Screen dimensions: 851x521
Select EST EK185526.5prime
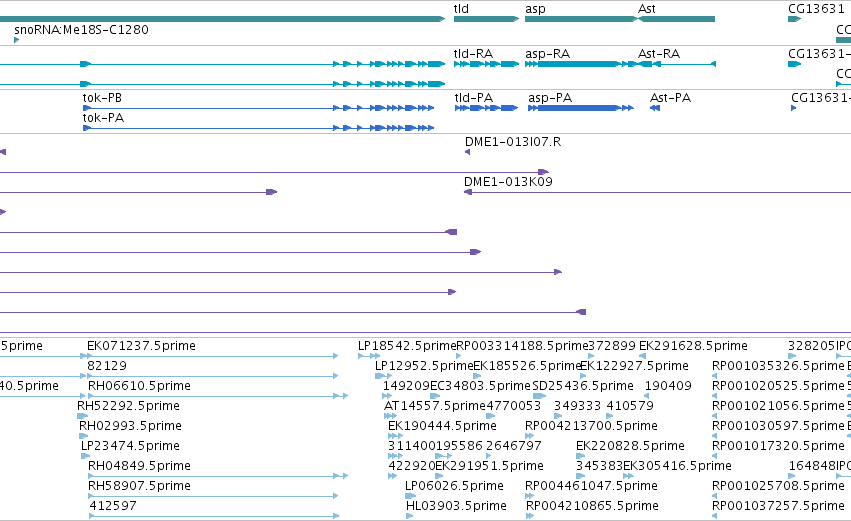528,366
